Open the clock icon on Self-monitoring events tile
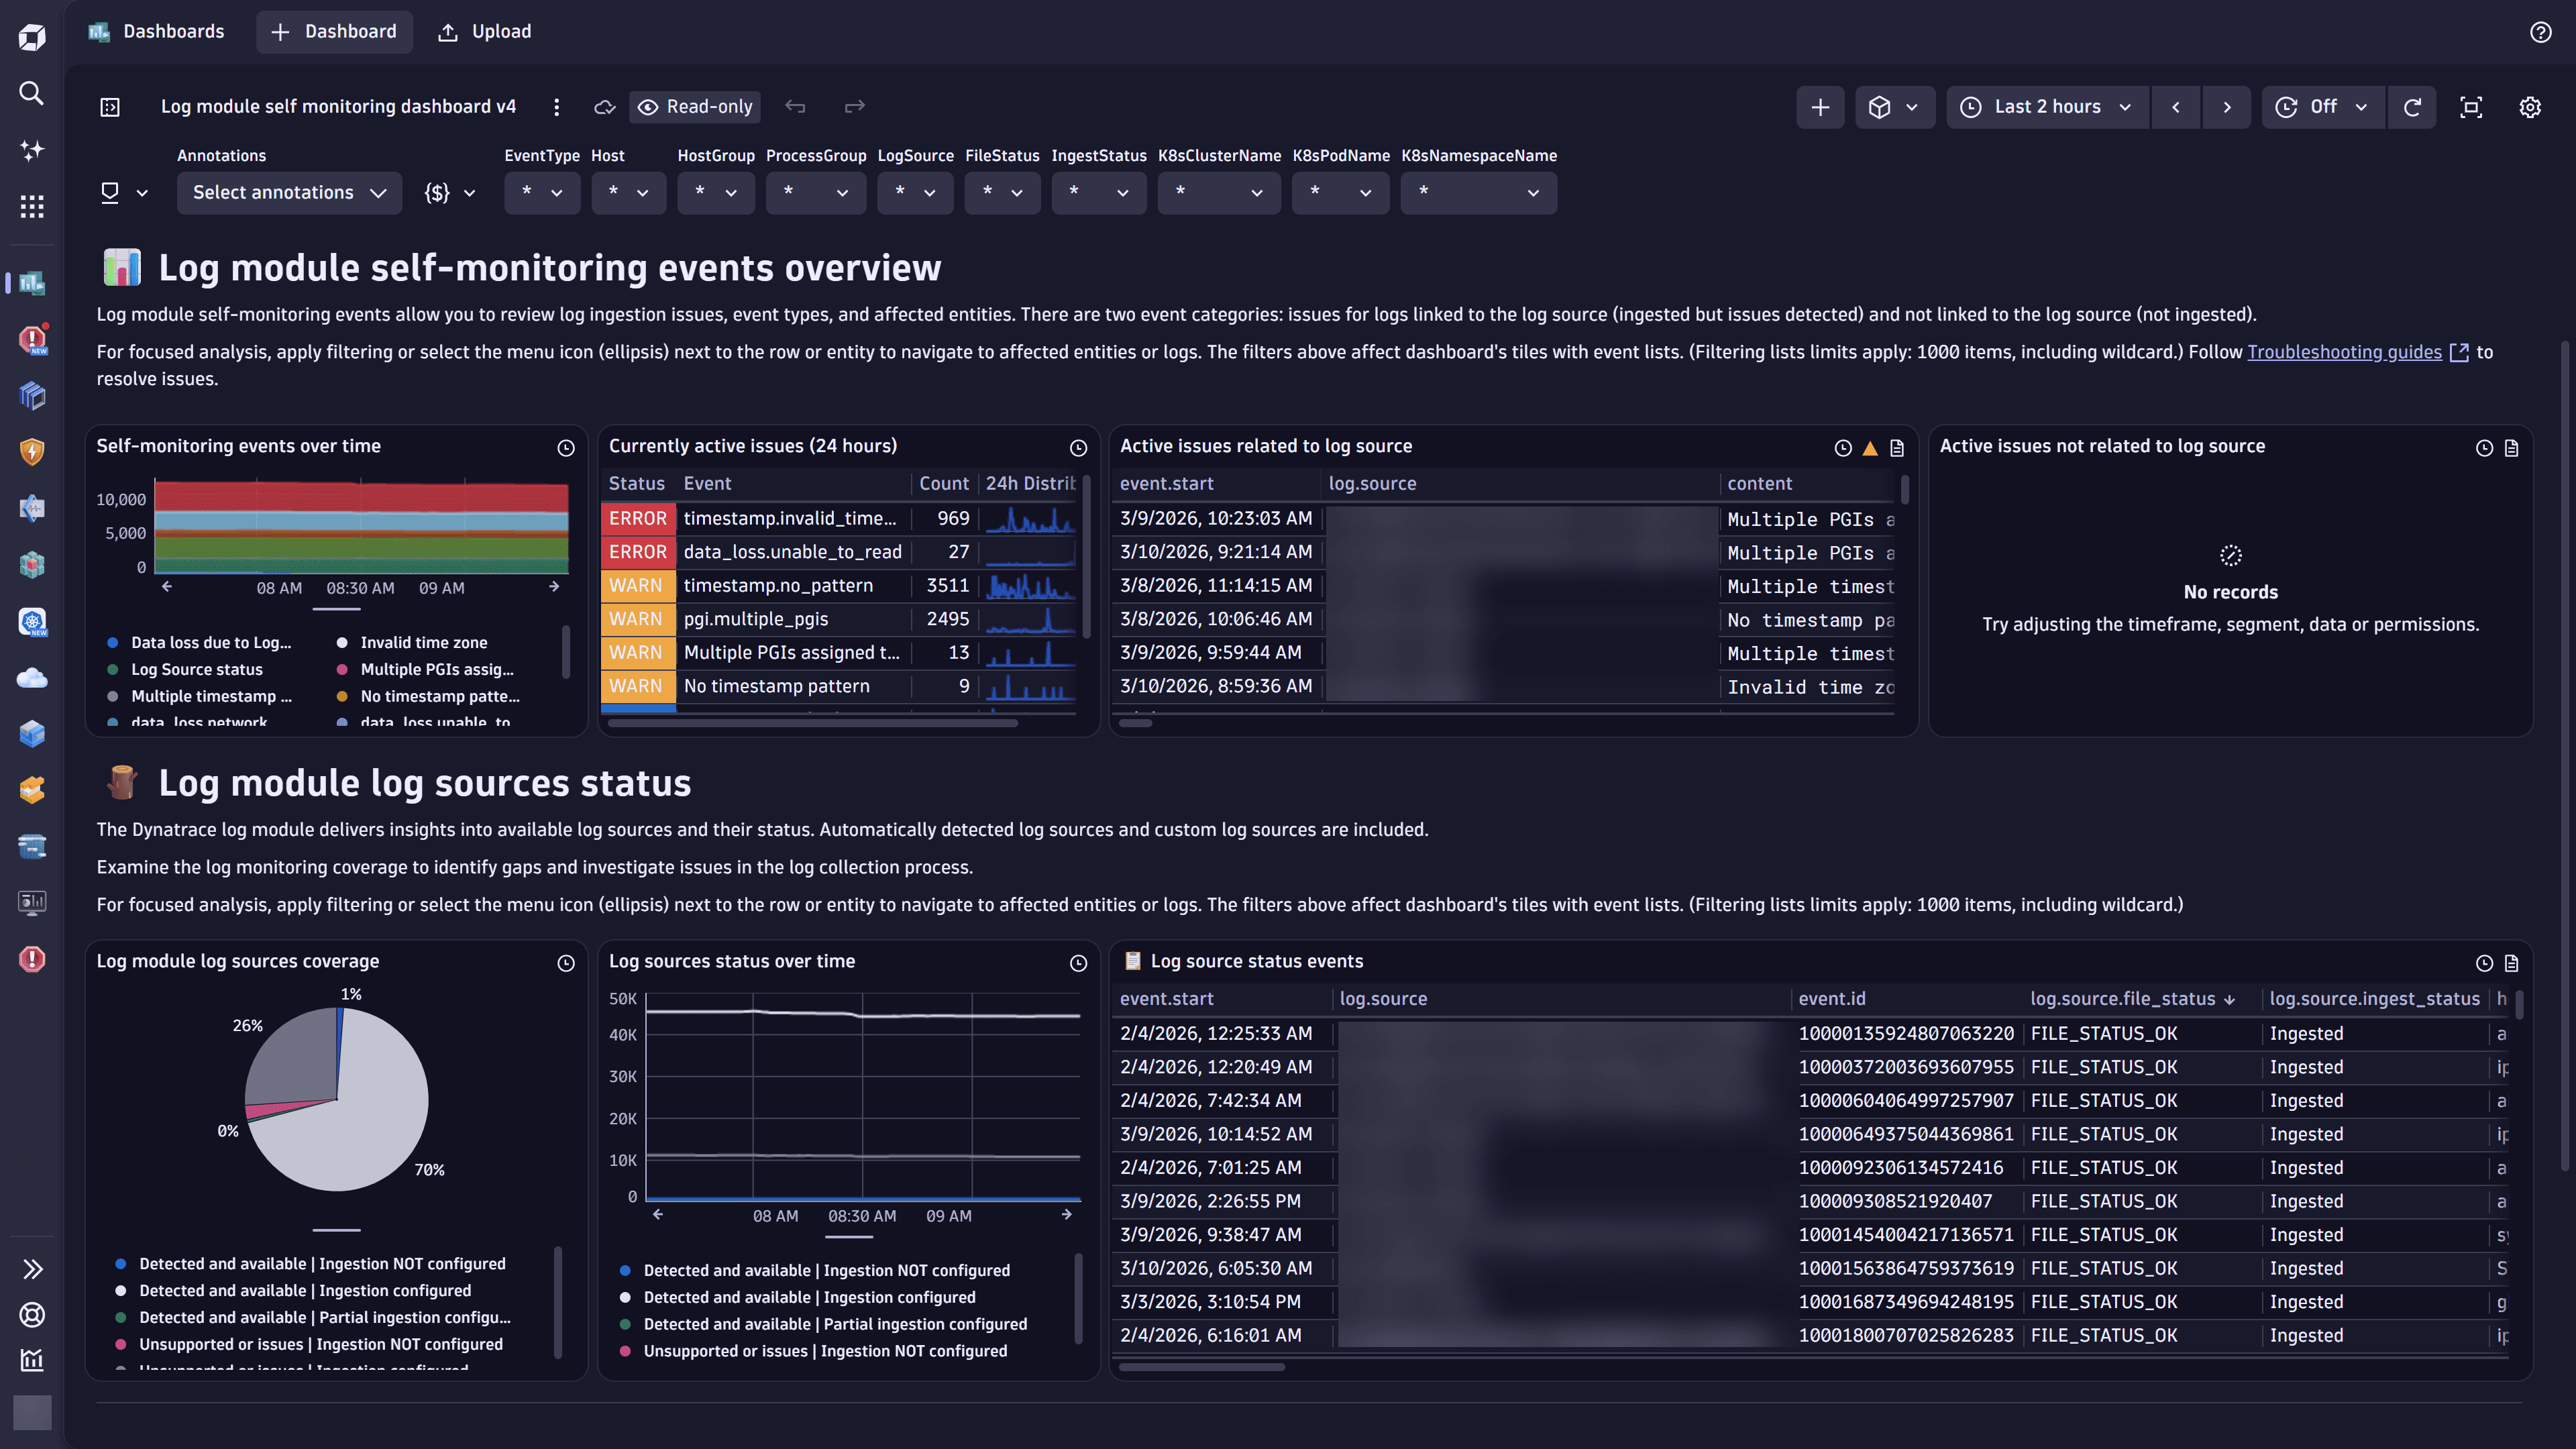The image size is (2576, 1449). (x=566, y=448)
